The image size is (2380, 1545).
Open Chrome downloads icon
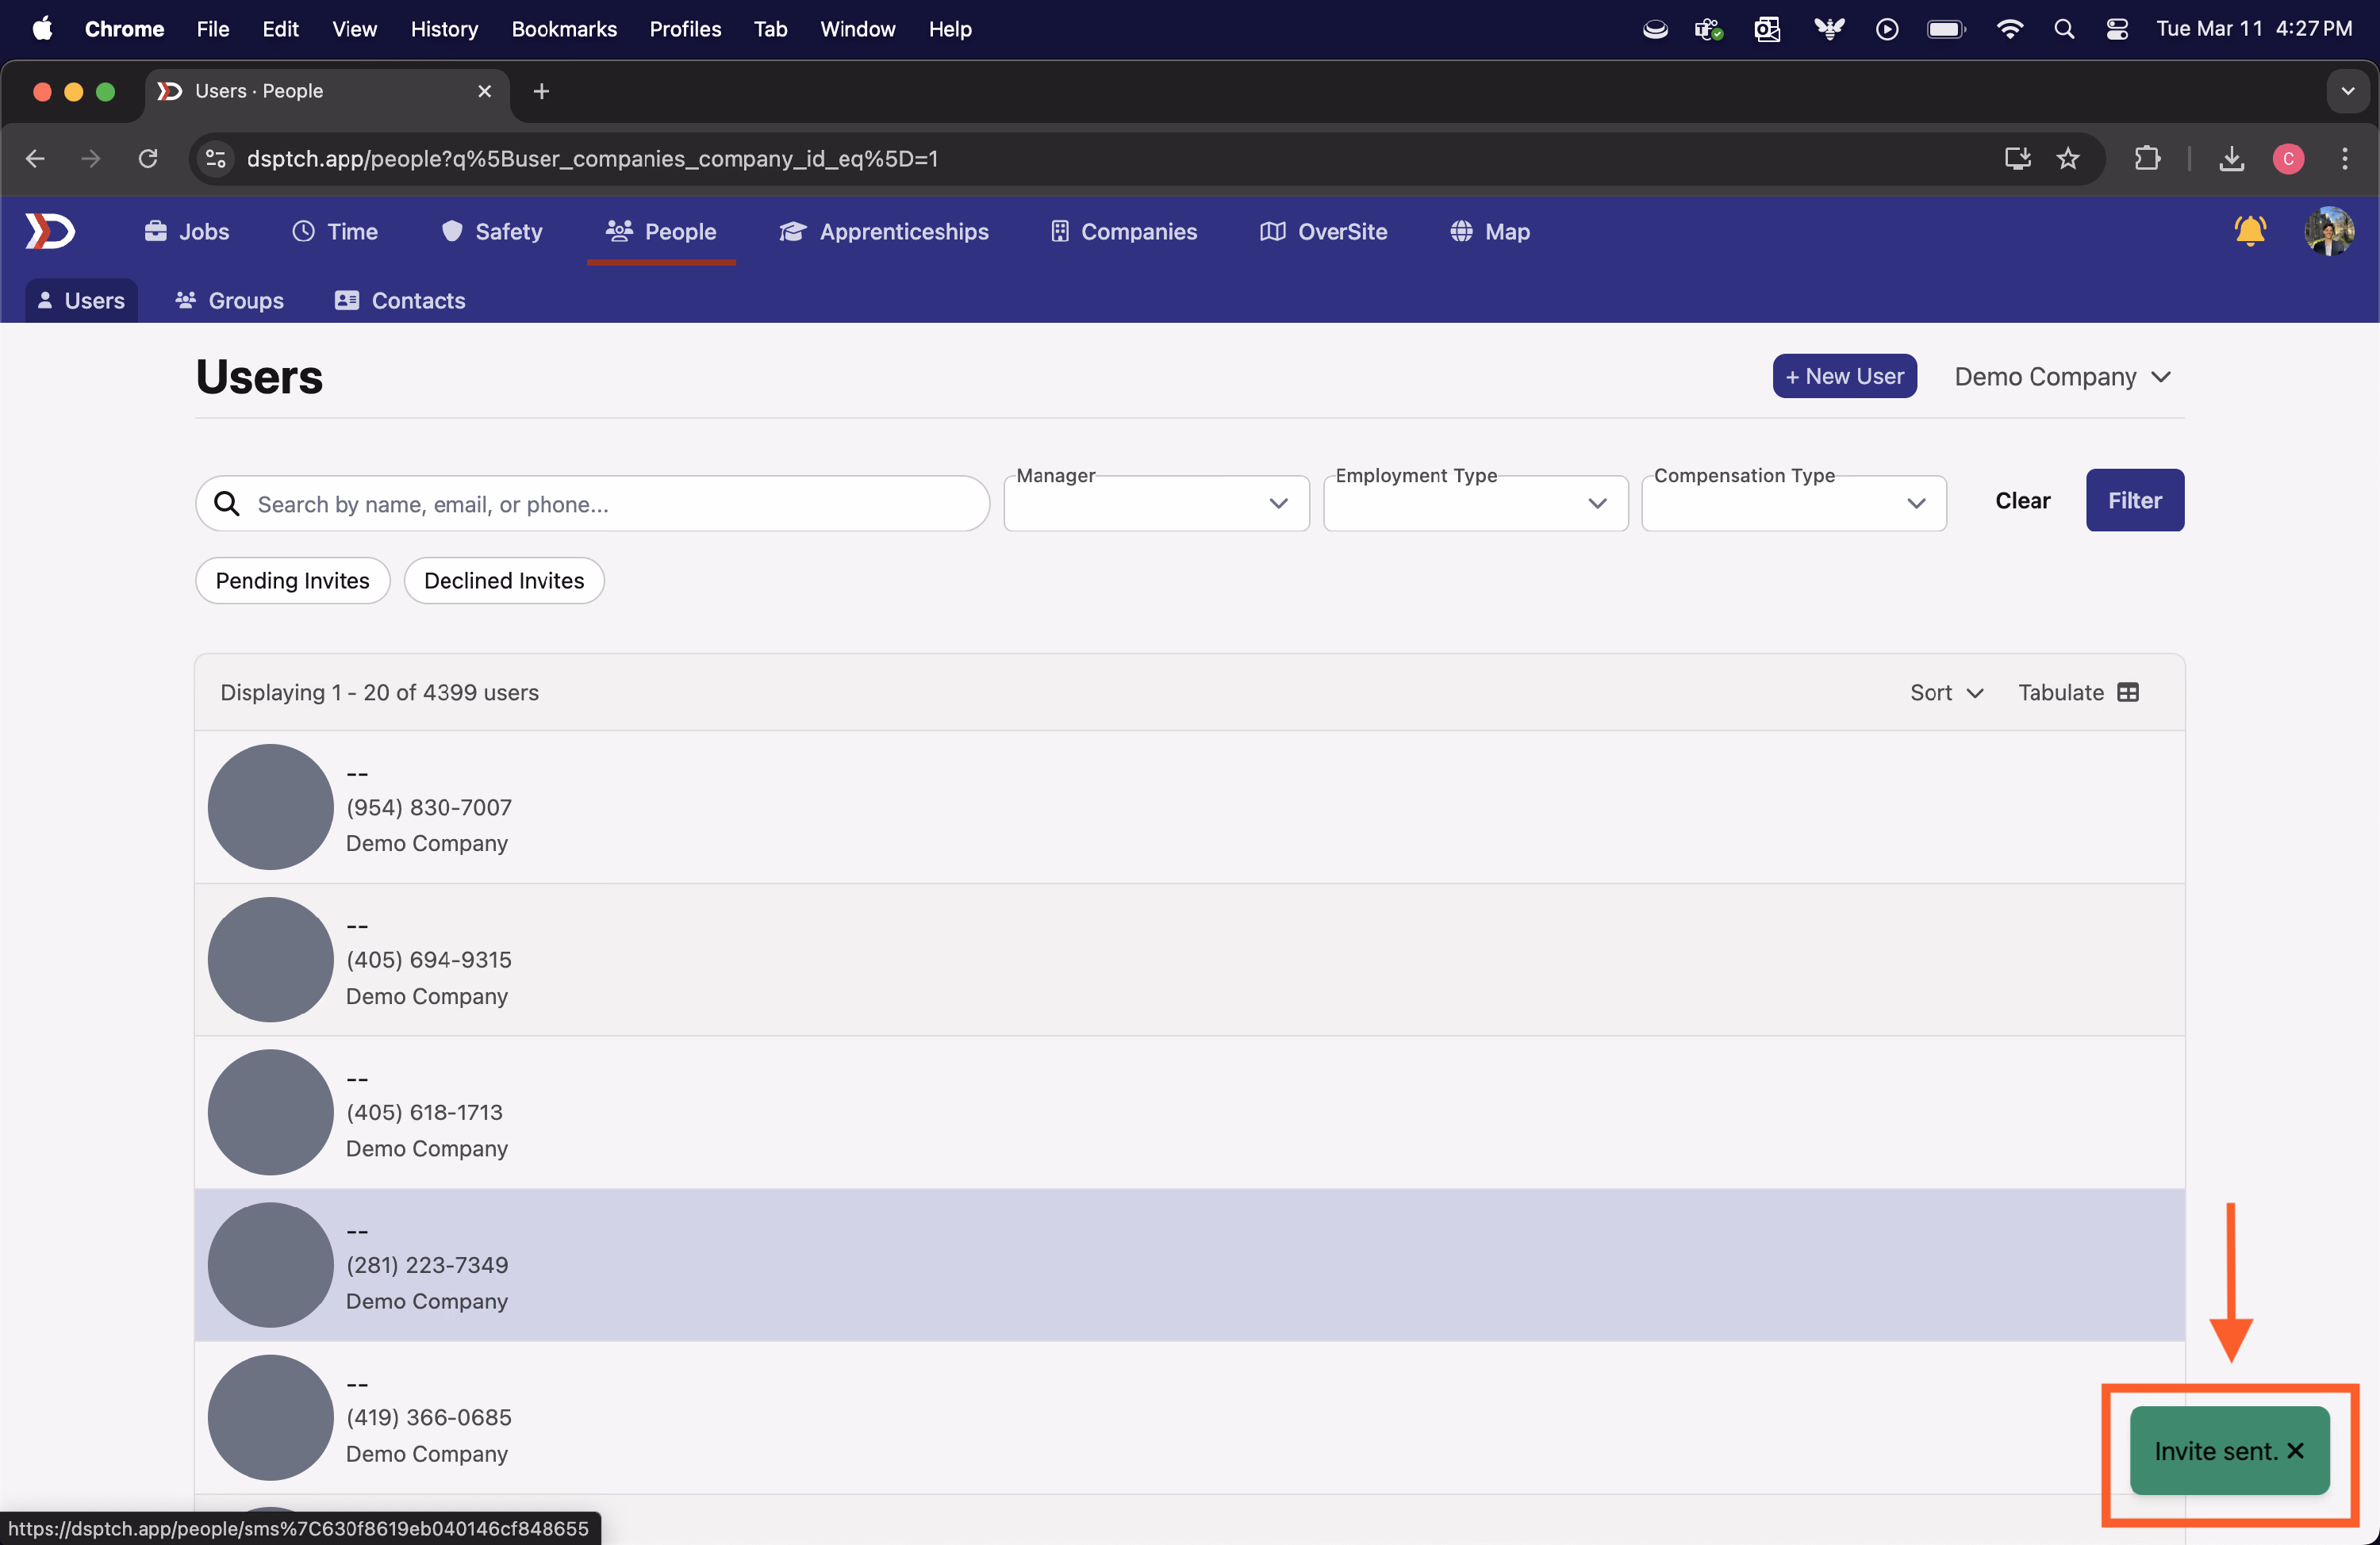(2232, 158)
